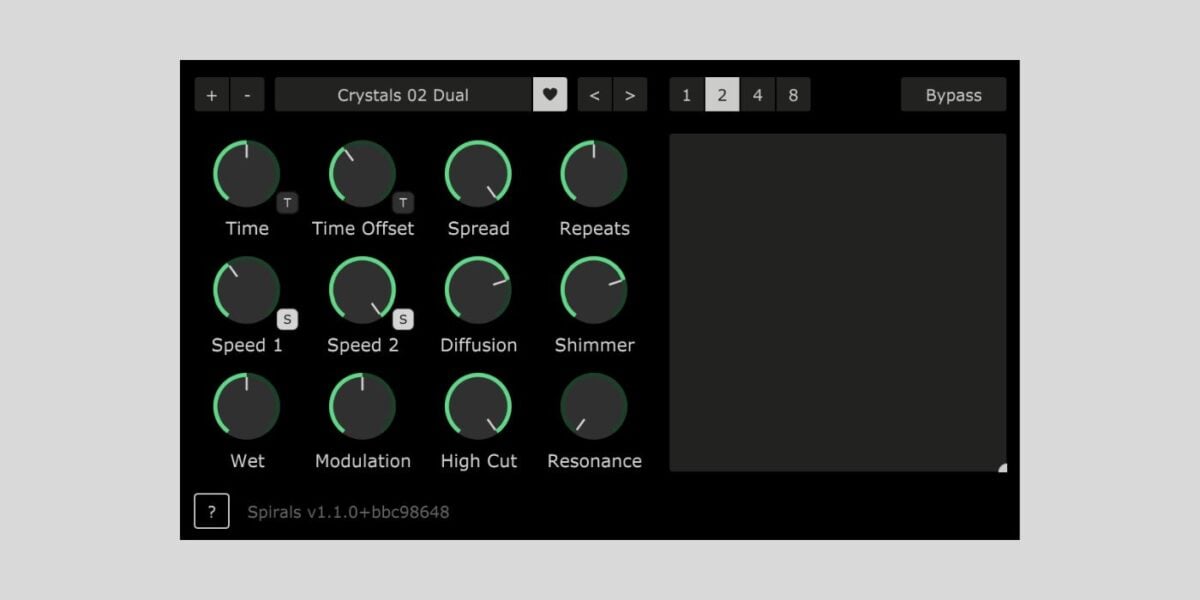Toggle the S button next to Speed 2
This screenshot has height=600, width=1200.
tap(403, 319)
